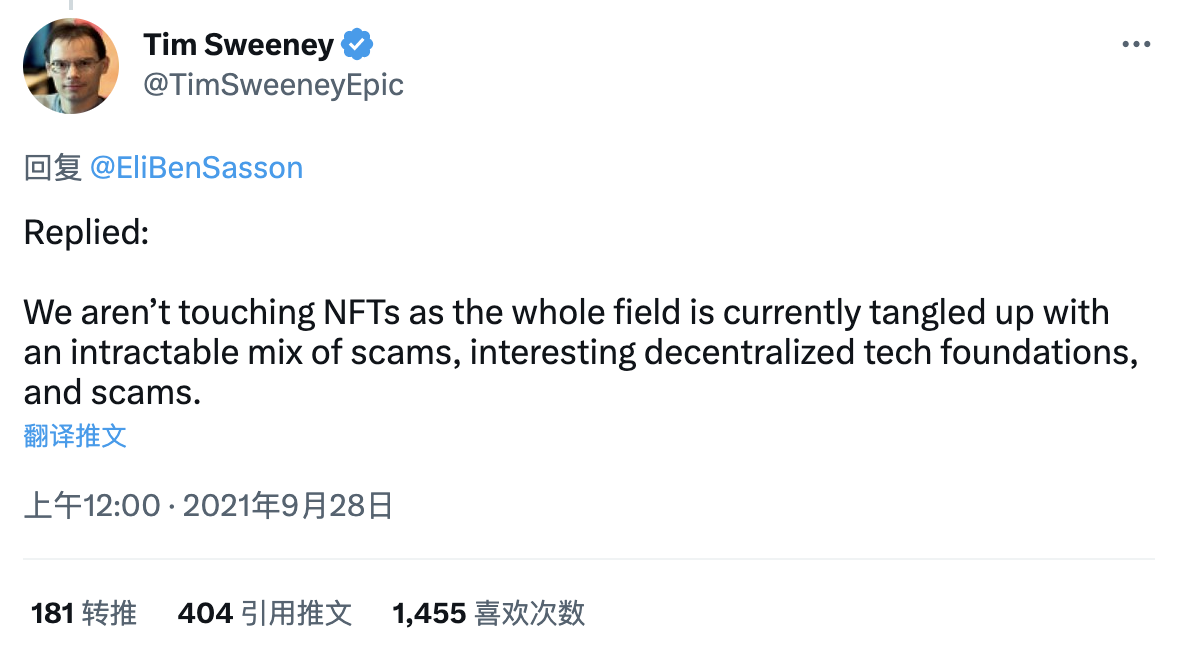Click the thread connector line above the avatar
Image resolution: width=1178 pixels, height=654 pixels.
click(x=71, y=5)
